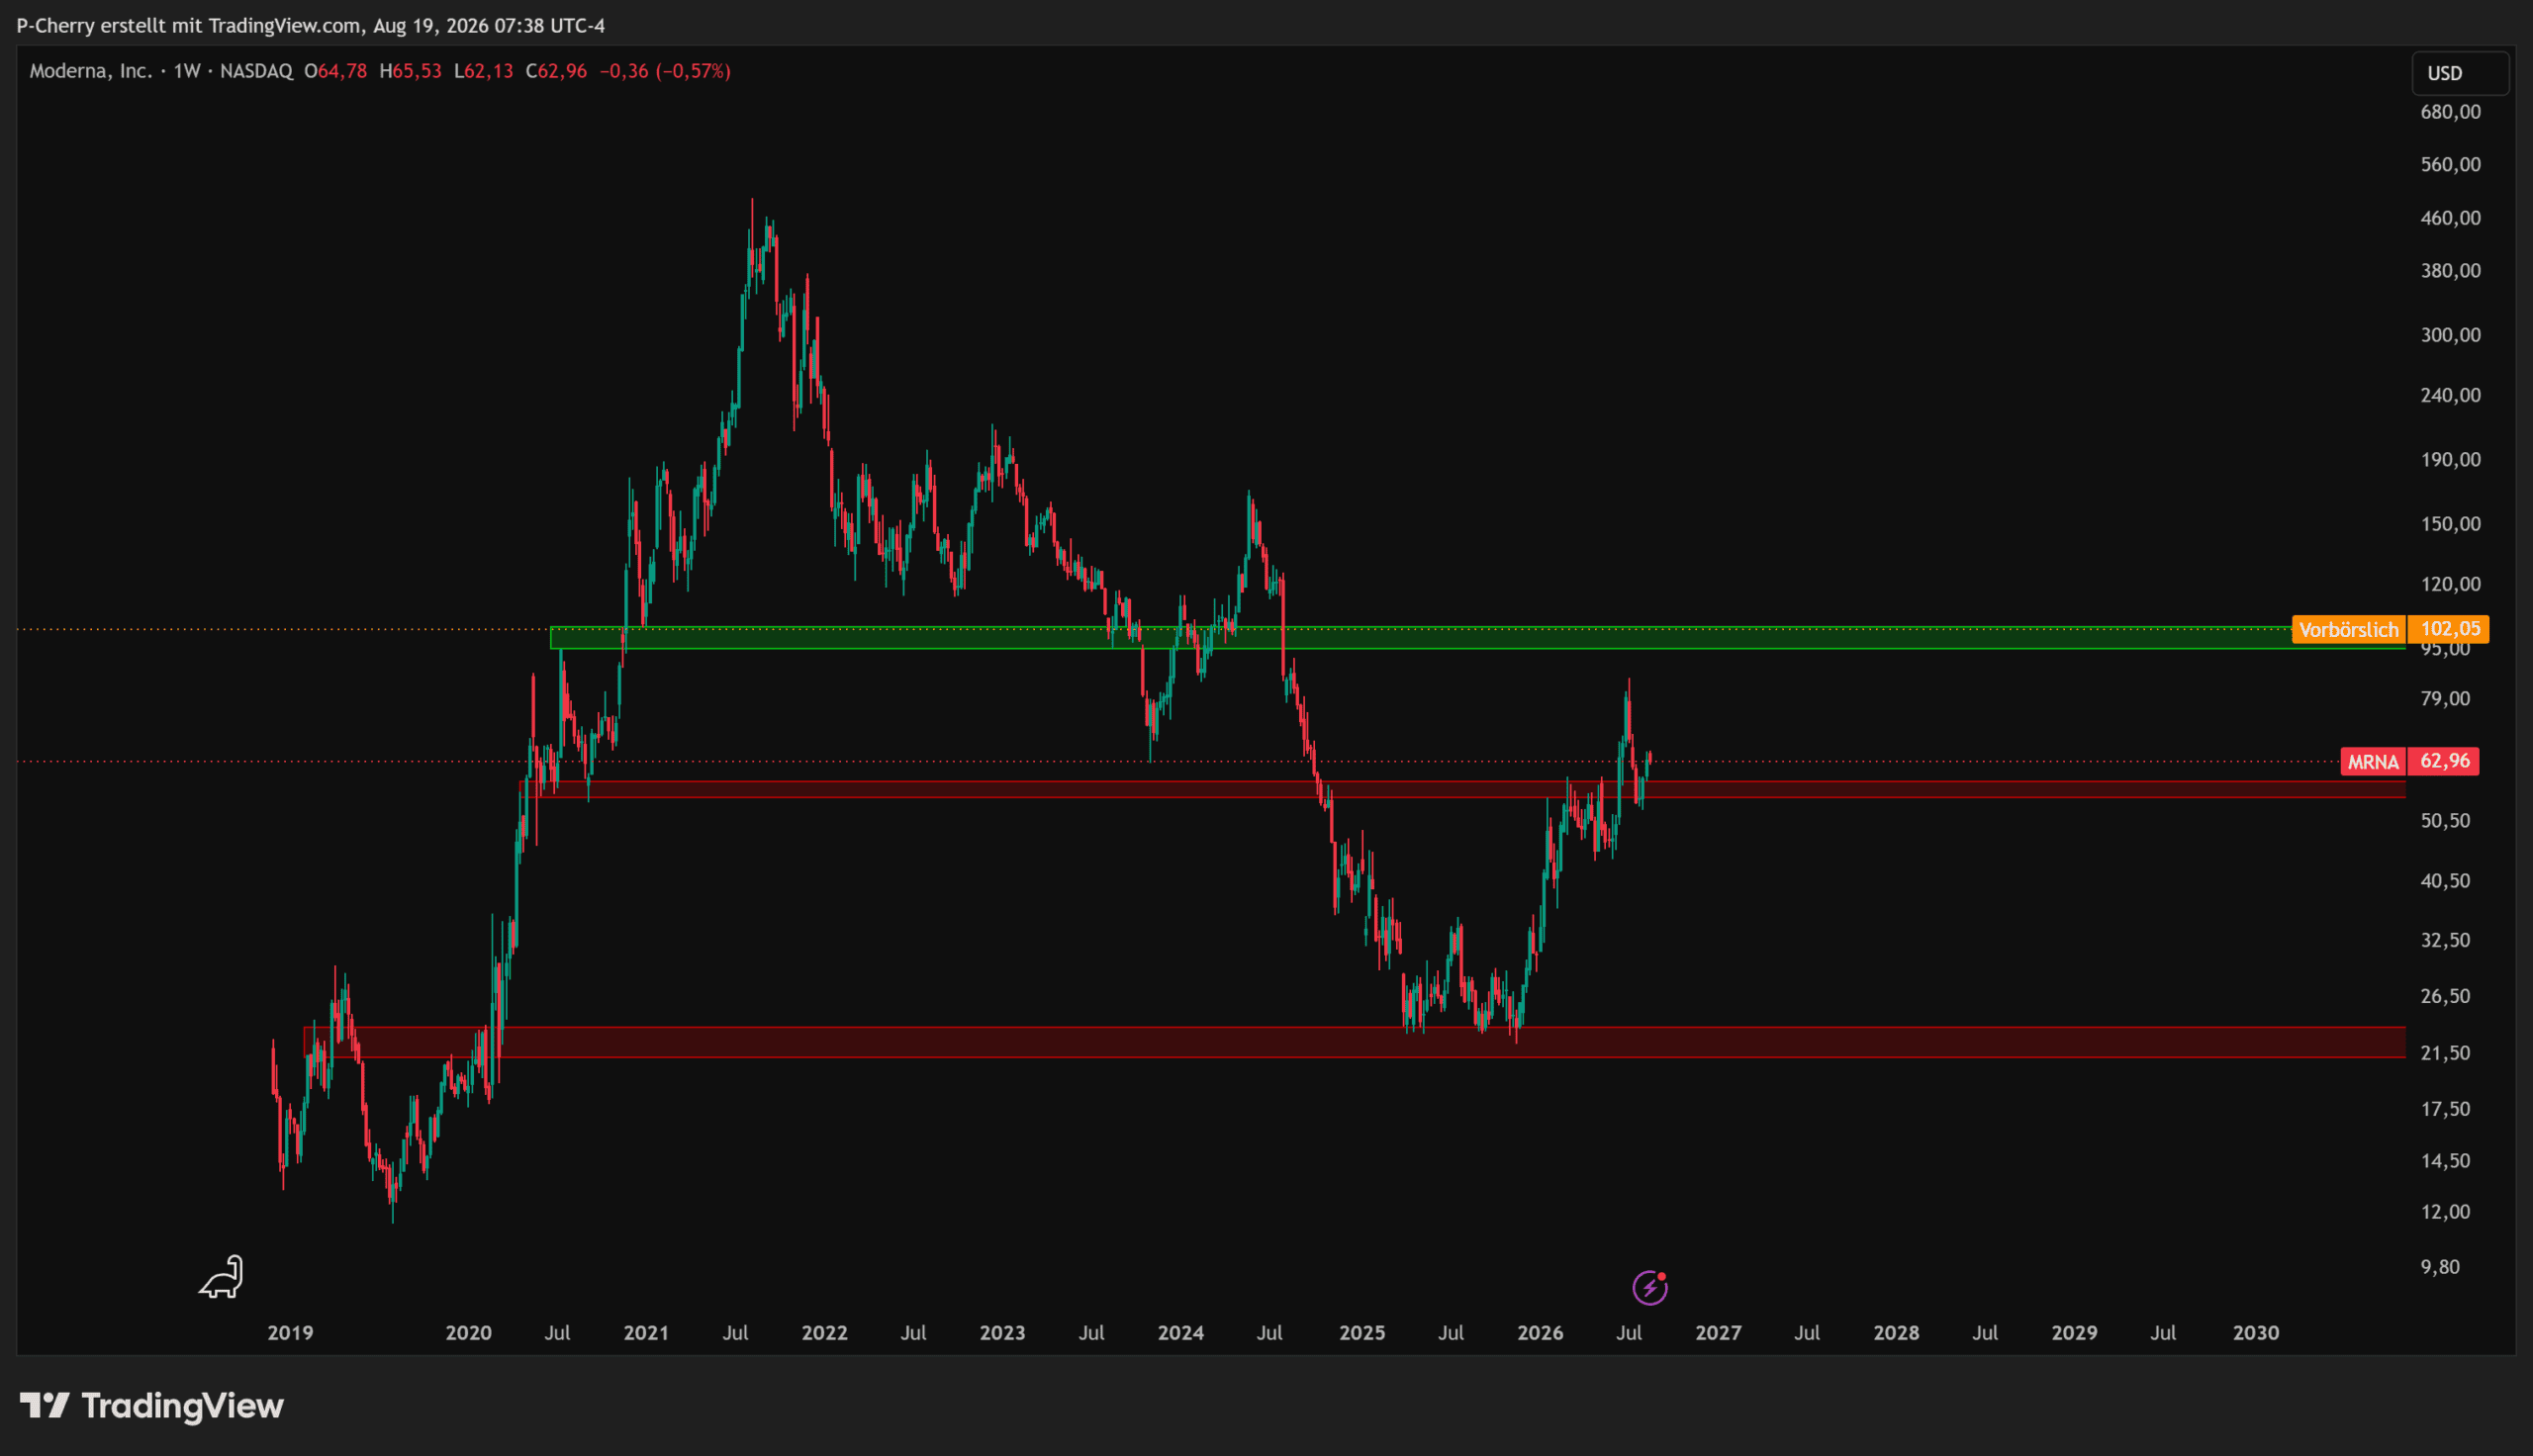Click the 2027 time axis label
2533x1456 pixels.
tap(1718, 1333)
